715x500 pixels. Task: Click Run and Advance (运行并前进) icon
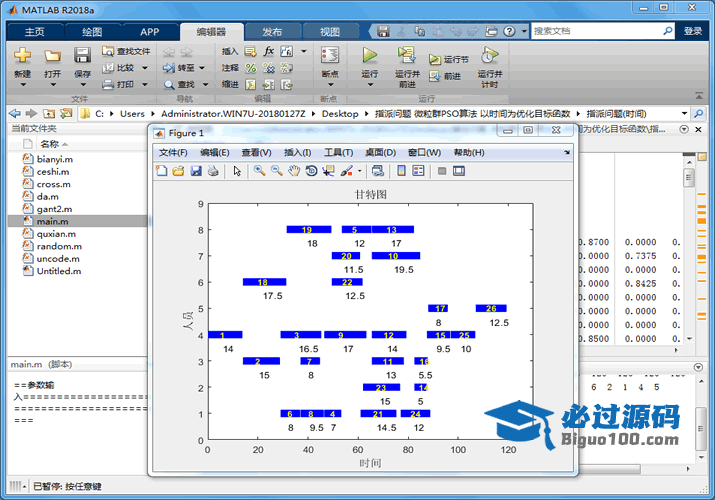pyautogui.click(x=406, y=55)
